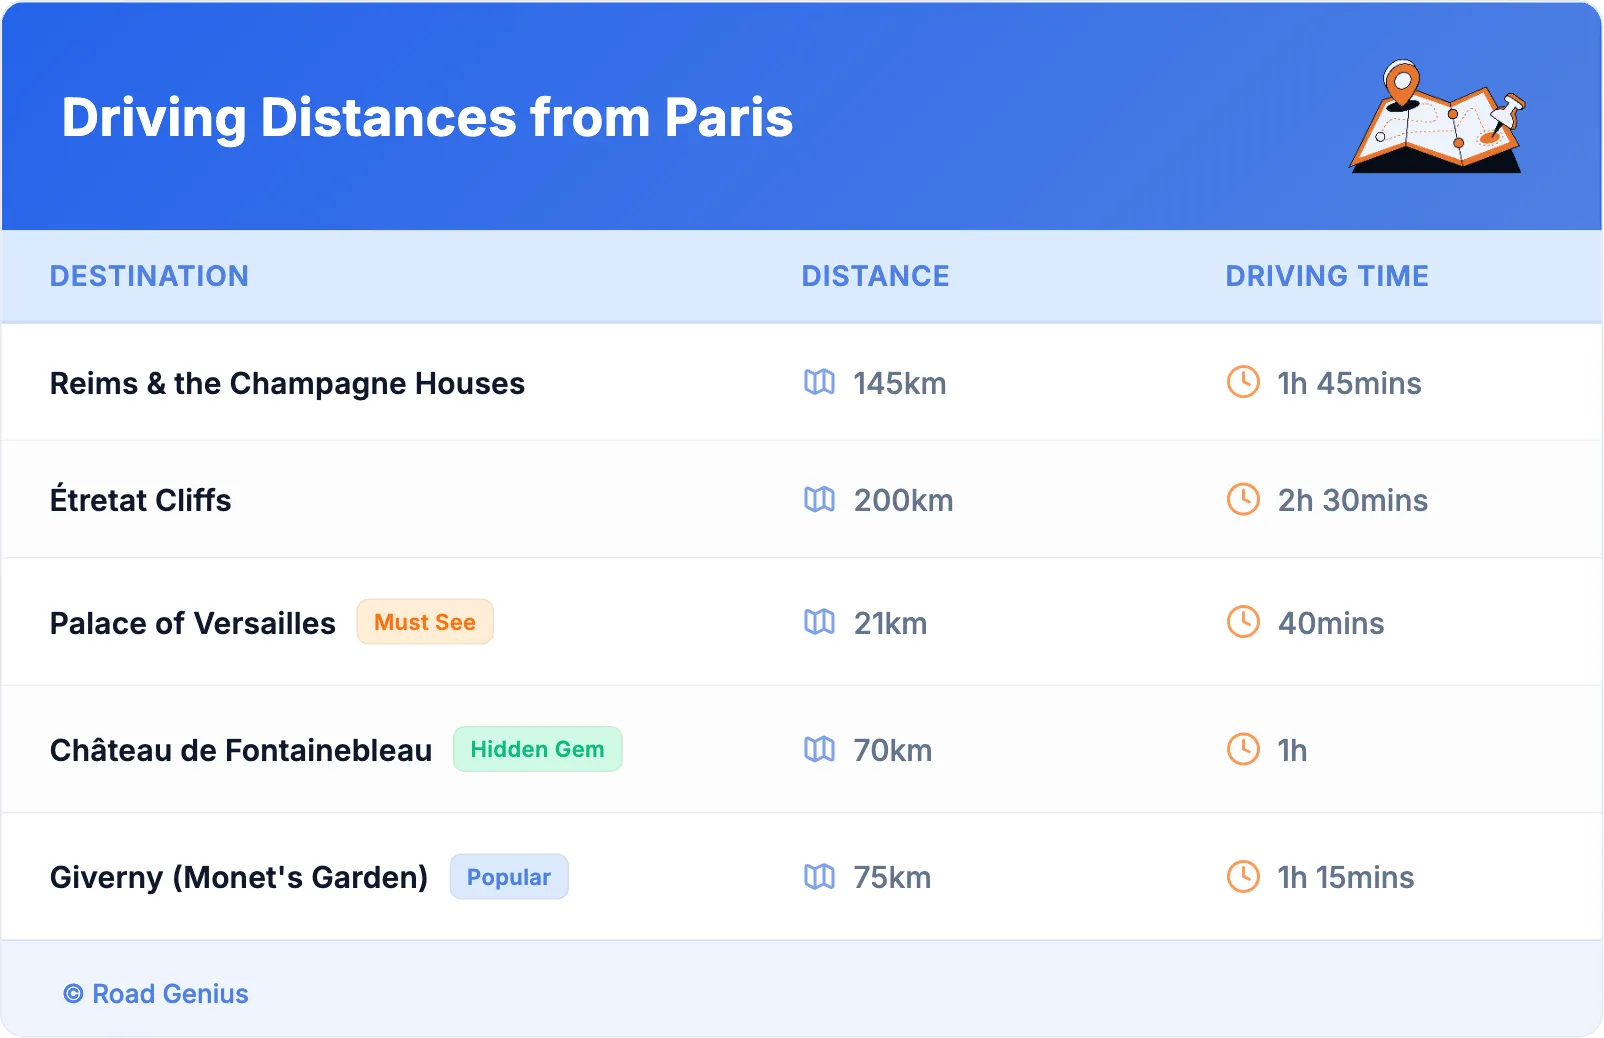Click the map icon beside 70km
Screen dimensions: 1604x1038
point(819,749)
